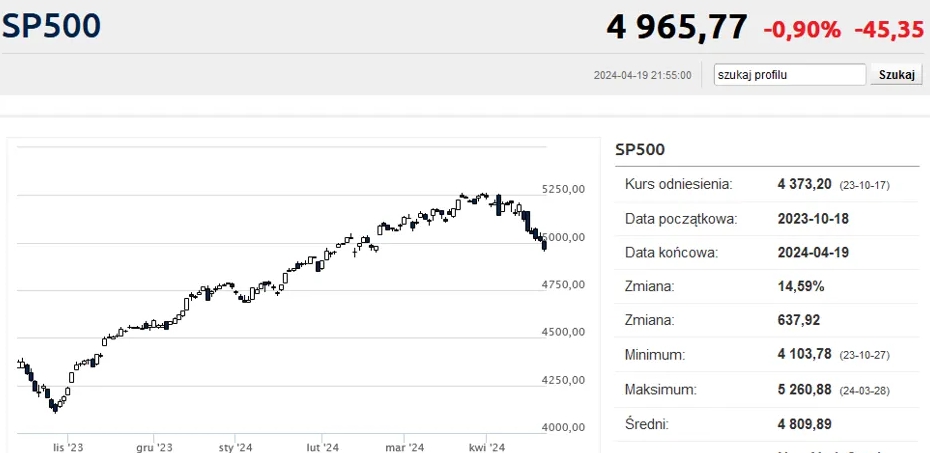This screenshot has width=930, height=453.
Task: Select the 'Kurs odniesienia' row label
Action: coord(679,184)
